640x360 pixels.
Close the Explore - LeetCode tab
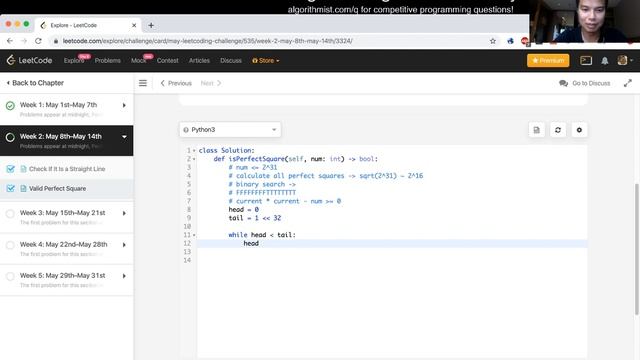click(134, 25)
